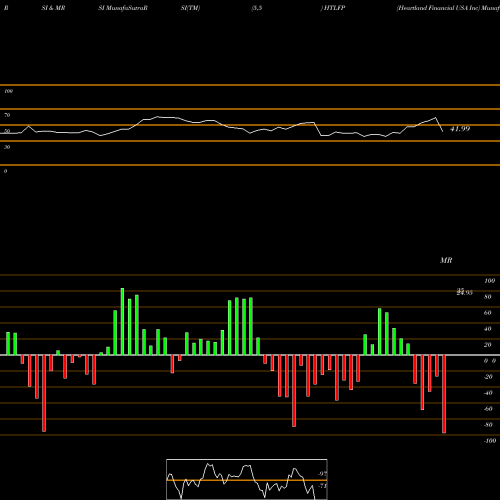Click the -20 label on MR axis

click(488, 377)
